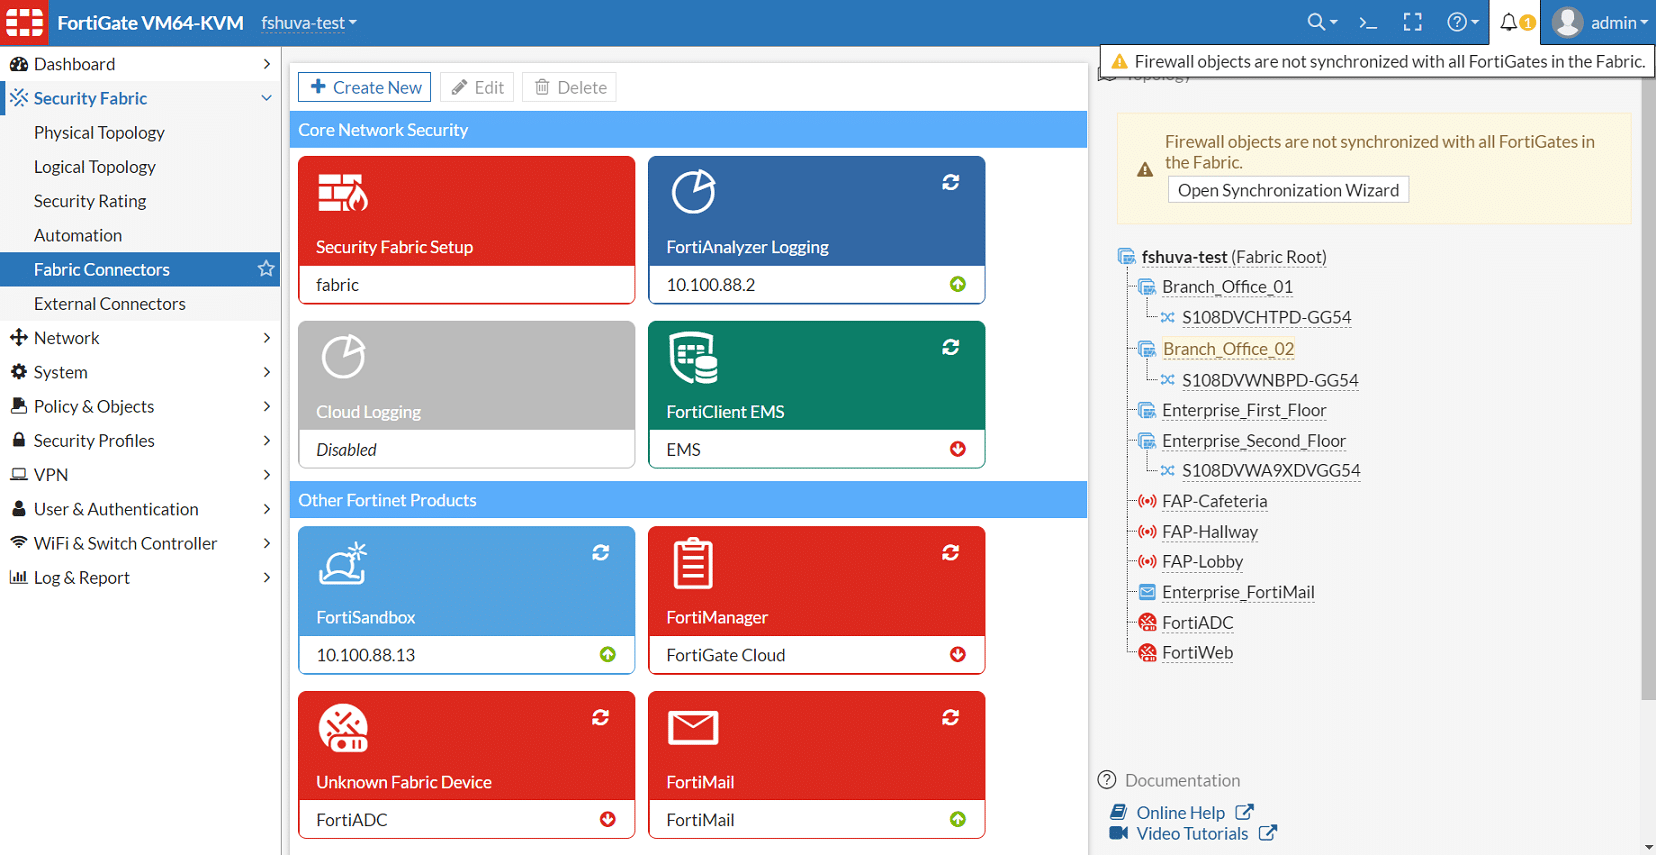Screen dimensions: 1656x855
Task: Select Enterprise_FortiMail node
Action: coord(1238,592)
